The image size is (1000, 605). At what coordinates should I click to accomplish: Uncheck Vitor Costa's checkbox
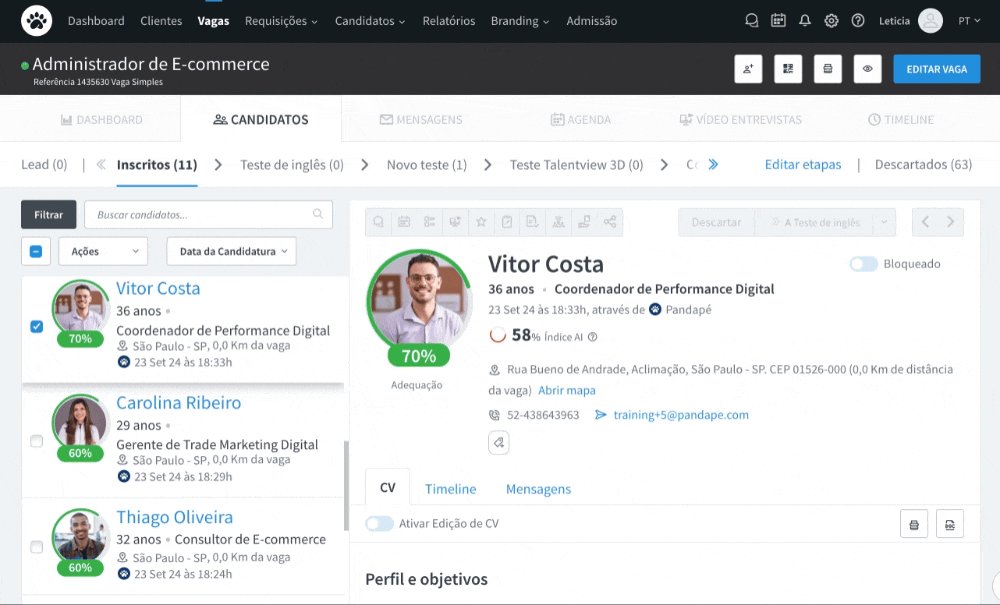tap(37, 326)
